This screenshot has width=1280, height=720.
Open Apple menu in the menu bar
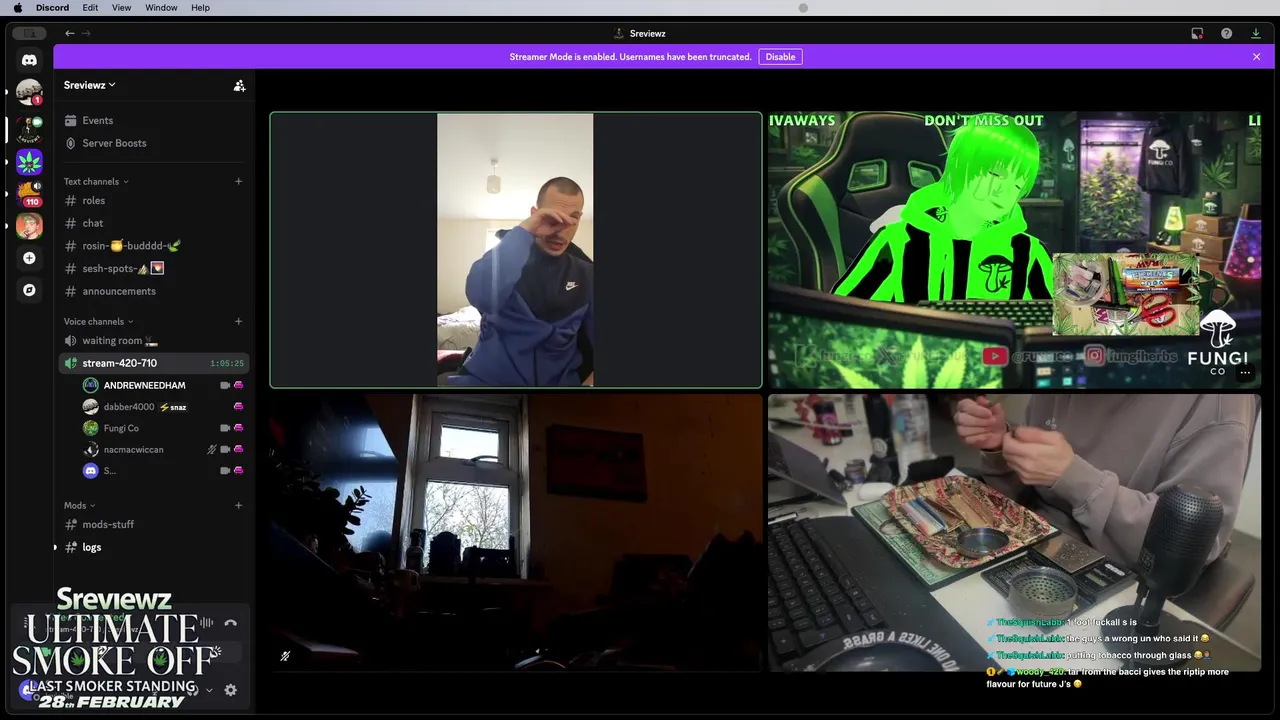pyautogui.click(x=17, y=8)
